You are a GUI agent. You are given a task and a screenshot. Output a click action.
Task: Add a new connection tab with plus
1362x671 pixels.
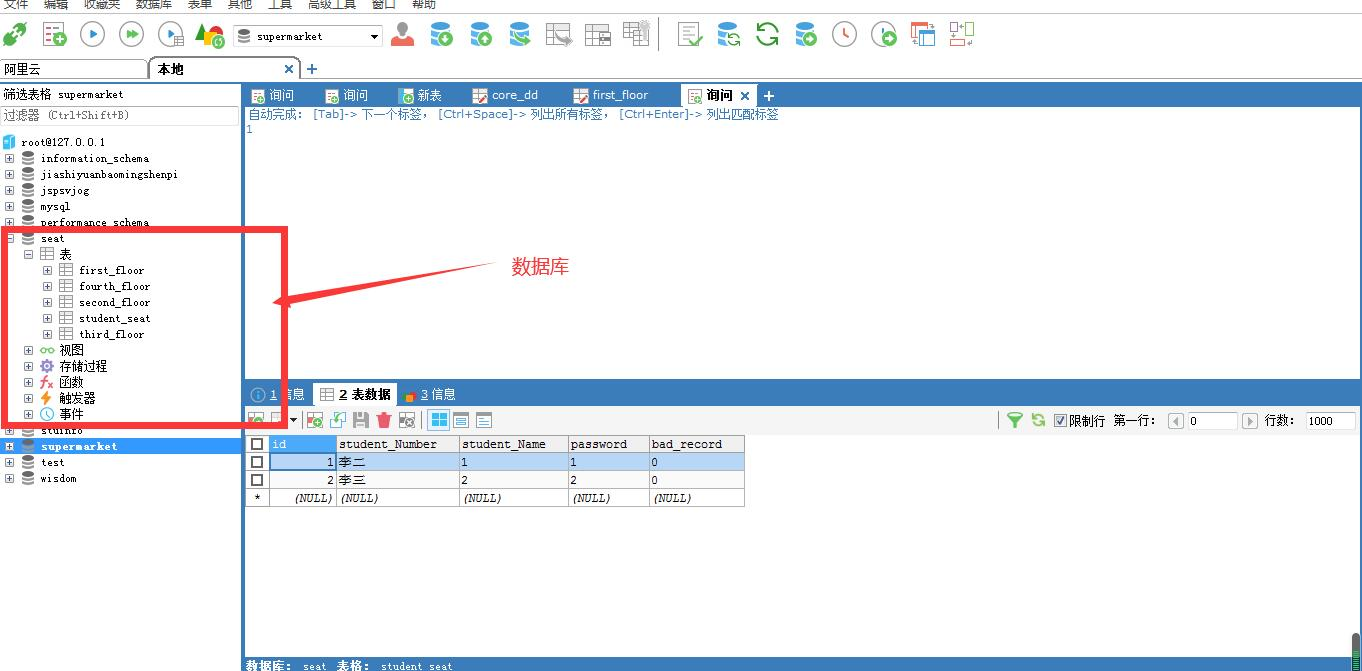pos(312,69)
